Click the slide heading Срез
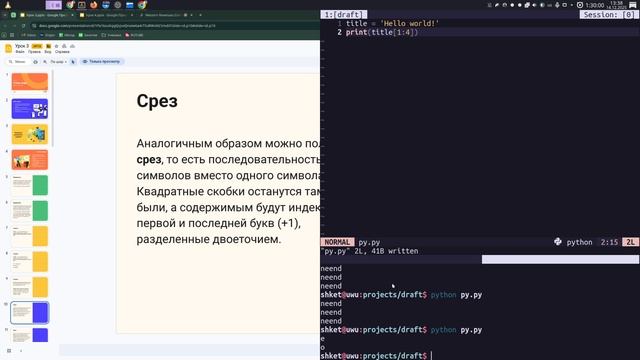This screenshot has width=640, height=360. click(x=157, y=101)
